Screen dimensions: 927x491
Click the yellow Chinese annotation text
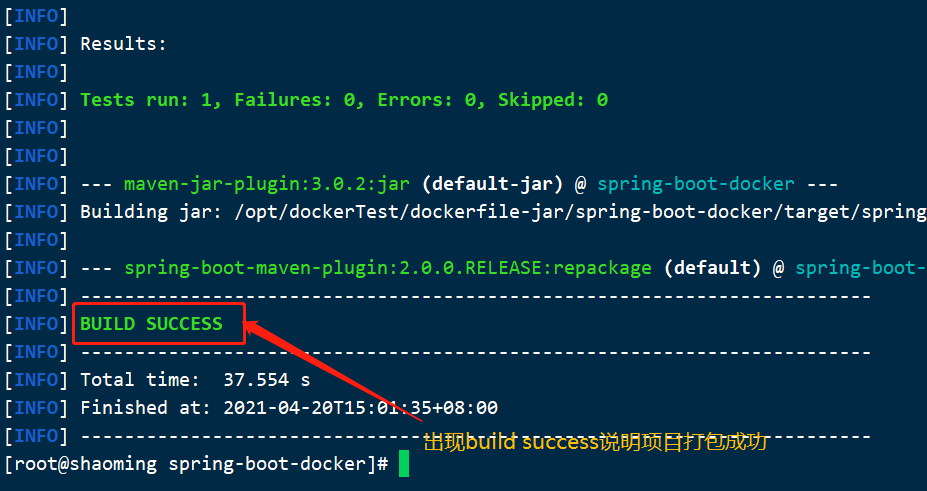(x=595, y=441)
